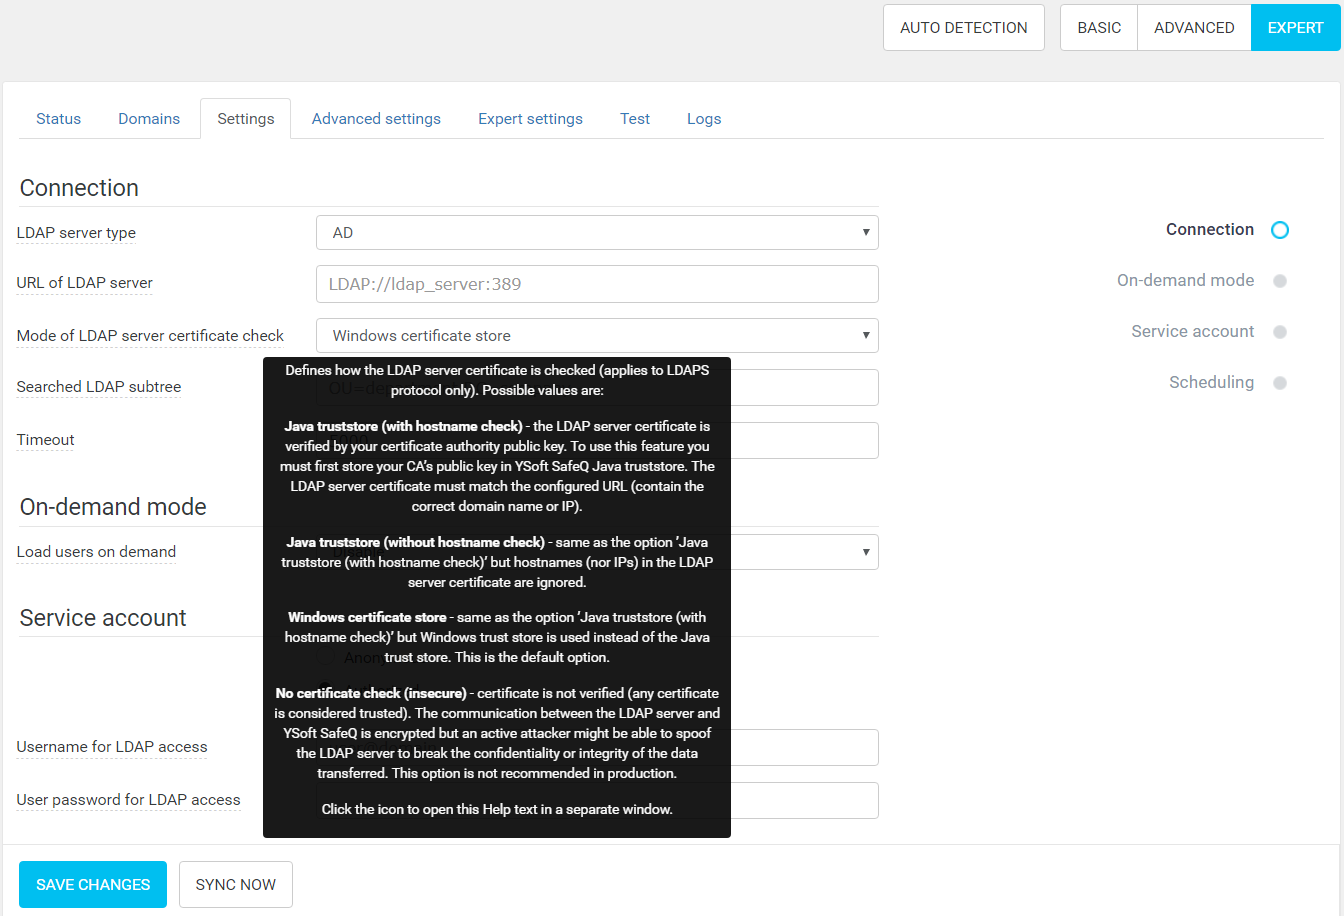Switch to the Test tab
This screenshot has height=916, width=1344.
pyautogui.click(x=635, y=119)
